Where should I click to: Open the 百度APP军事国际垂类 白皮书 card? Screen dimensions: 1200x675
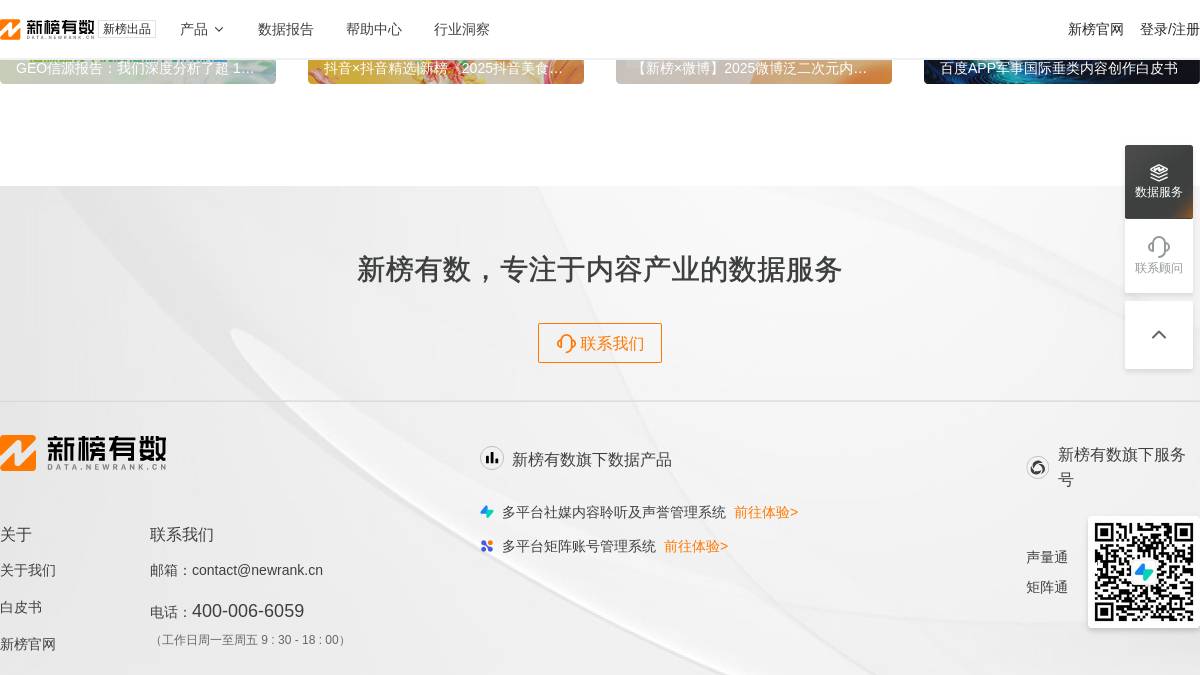point(1062,70)
